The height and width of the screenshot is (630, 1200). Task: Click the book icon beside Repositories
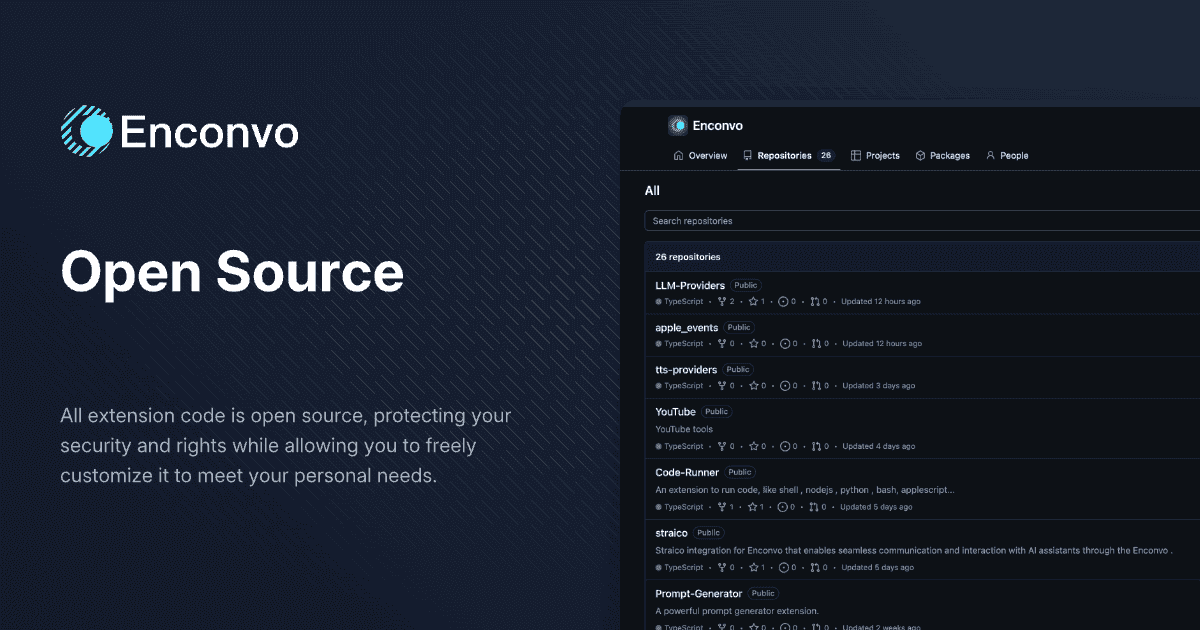point(746,155)
